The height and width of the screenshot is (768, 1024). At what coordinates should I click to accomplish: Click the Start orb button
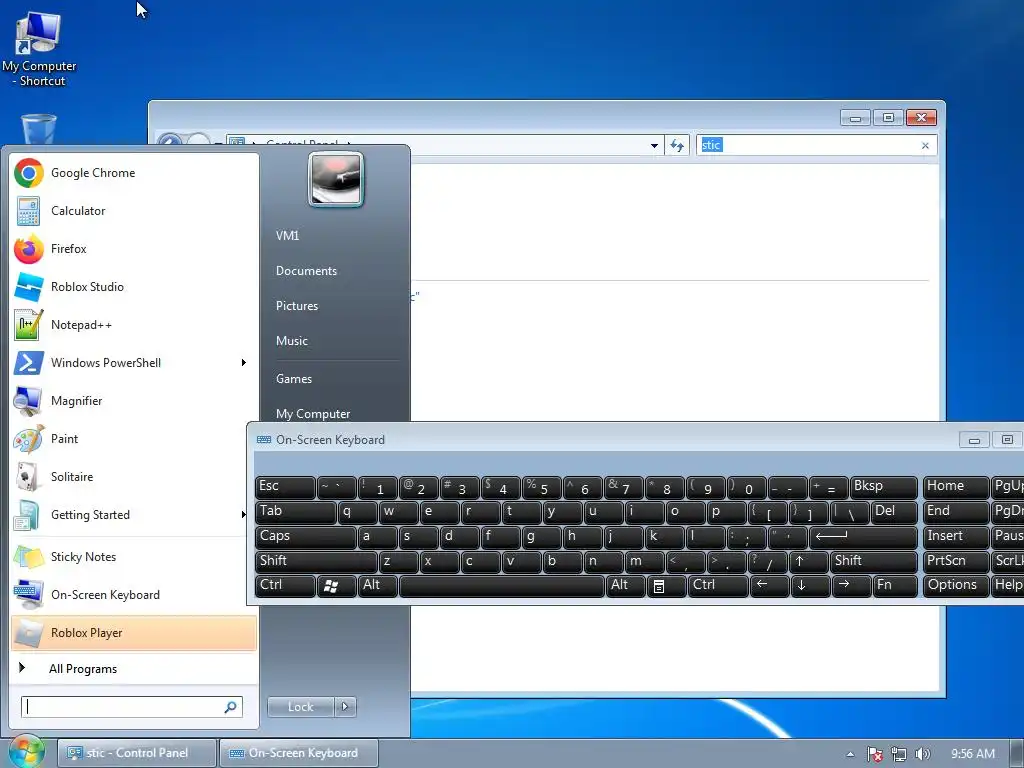[25, 752]
